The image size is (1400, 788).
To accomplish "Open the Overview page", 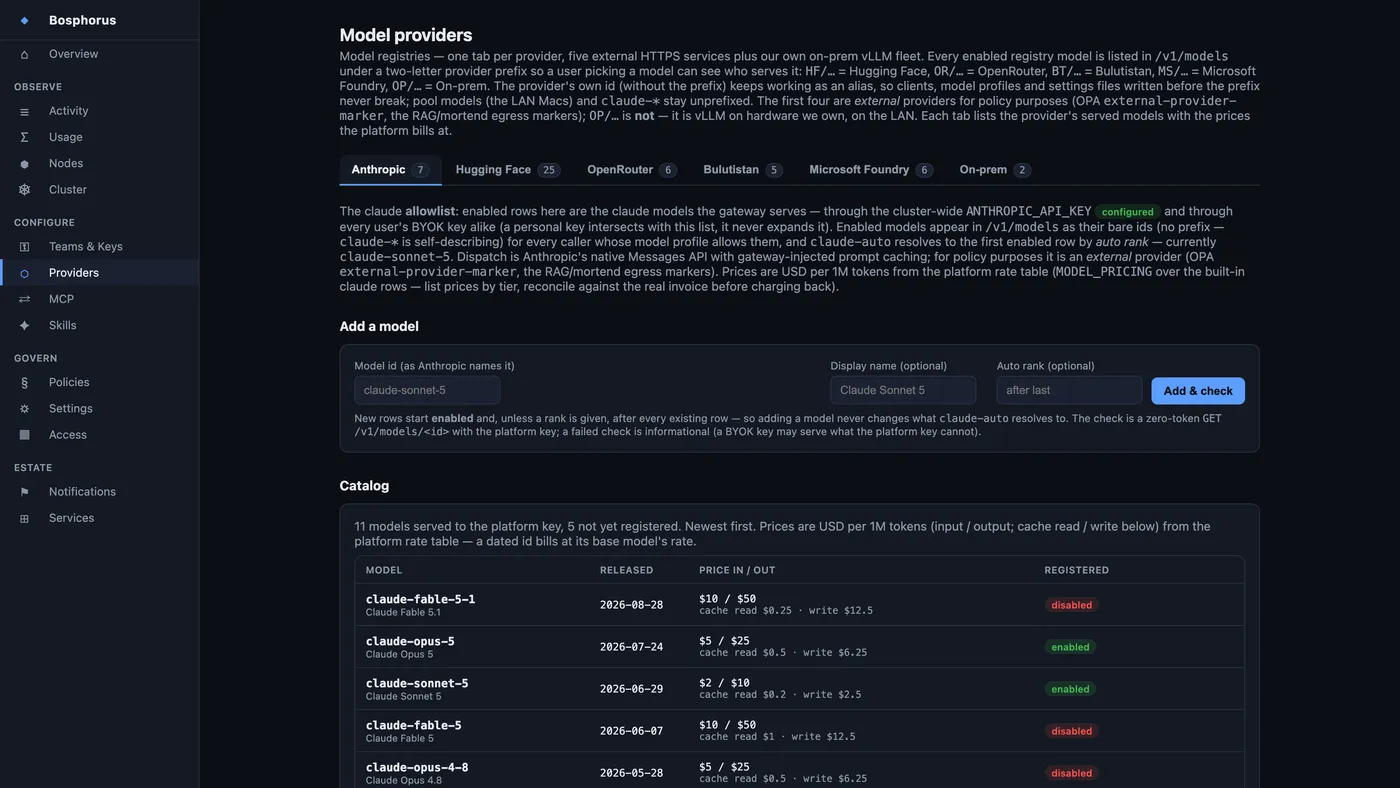I will 99,54.
